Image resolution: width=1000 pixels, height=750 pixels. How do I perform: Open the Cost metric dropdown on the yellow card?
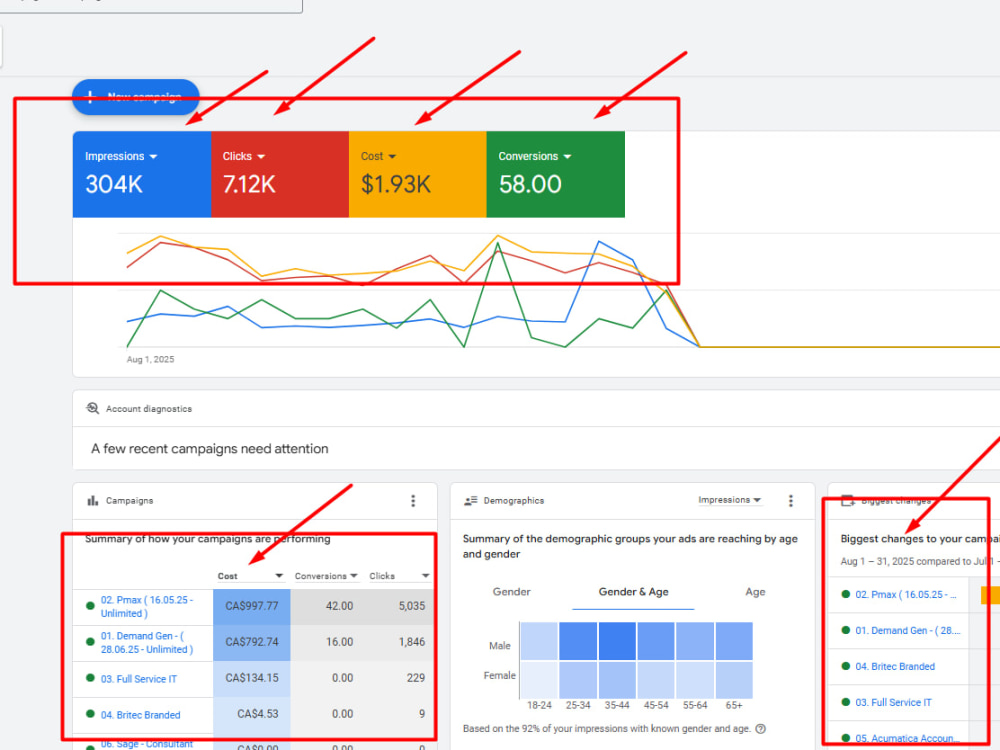tap(378, 156)
